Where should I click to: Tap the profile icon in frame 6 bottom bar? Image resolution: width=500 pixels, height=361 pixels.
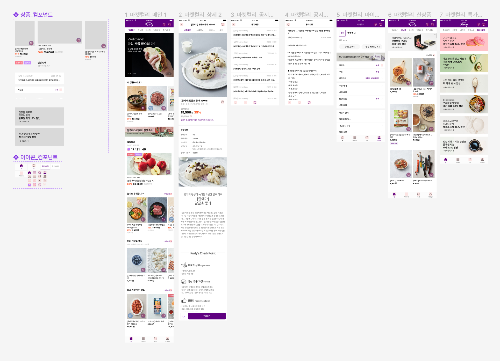point(430,194)
